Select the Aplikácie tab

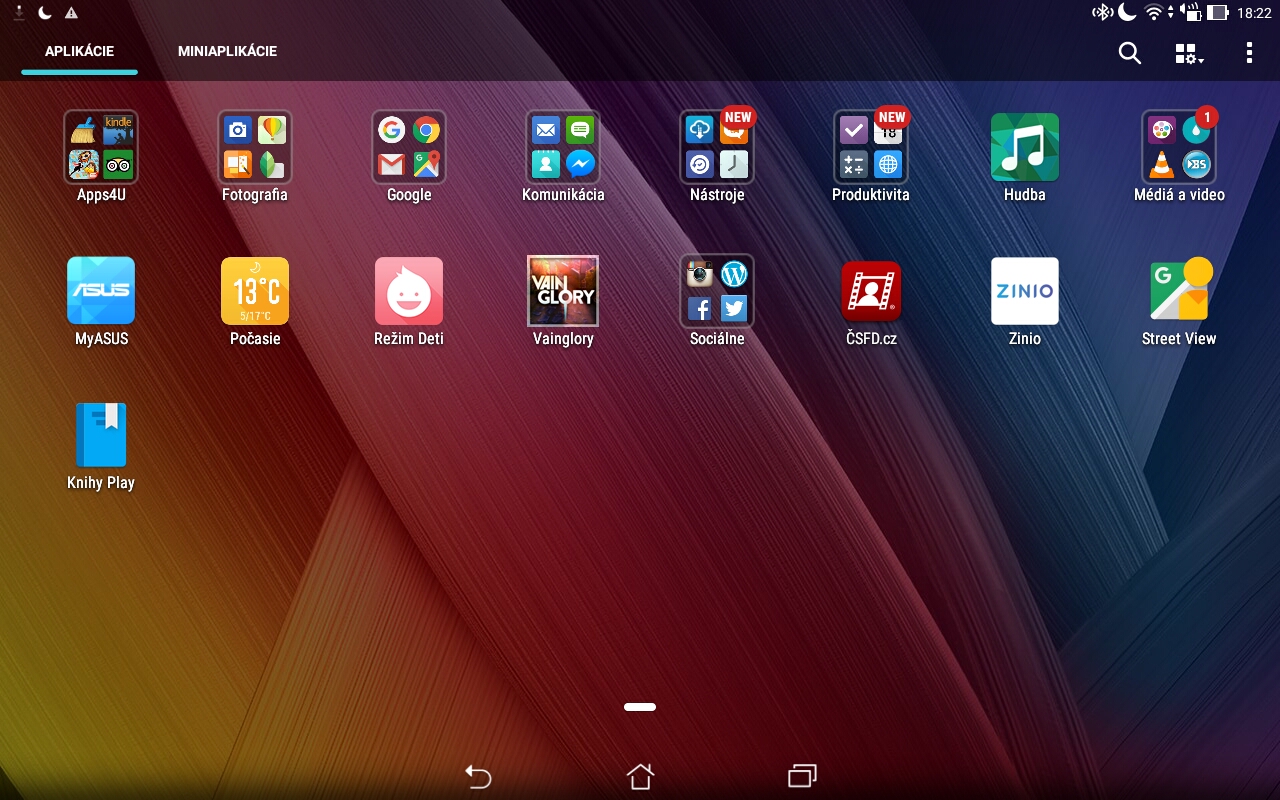[x=79, y=51]
